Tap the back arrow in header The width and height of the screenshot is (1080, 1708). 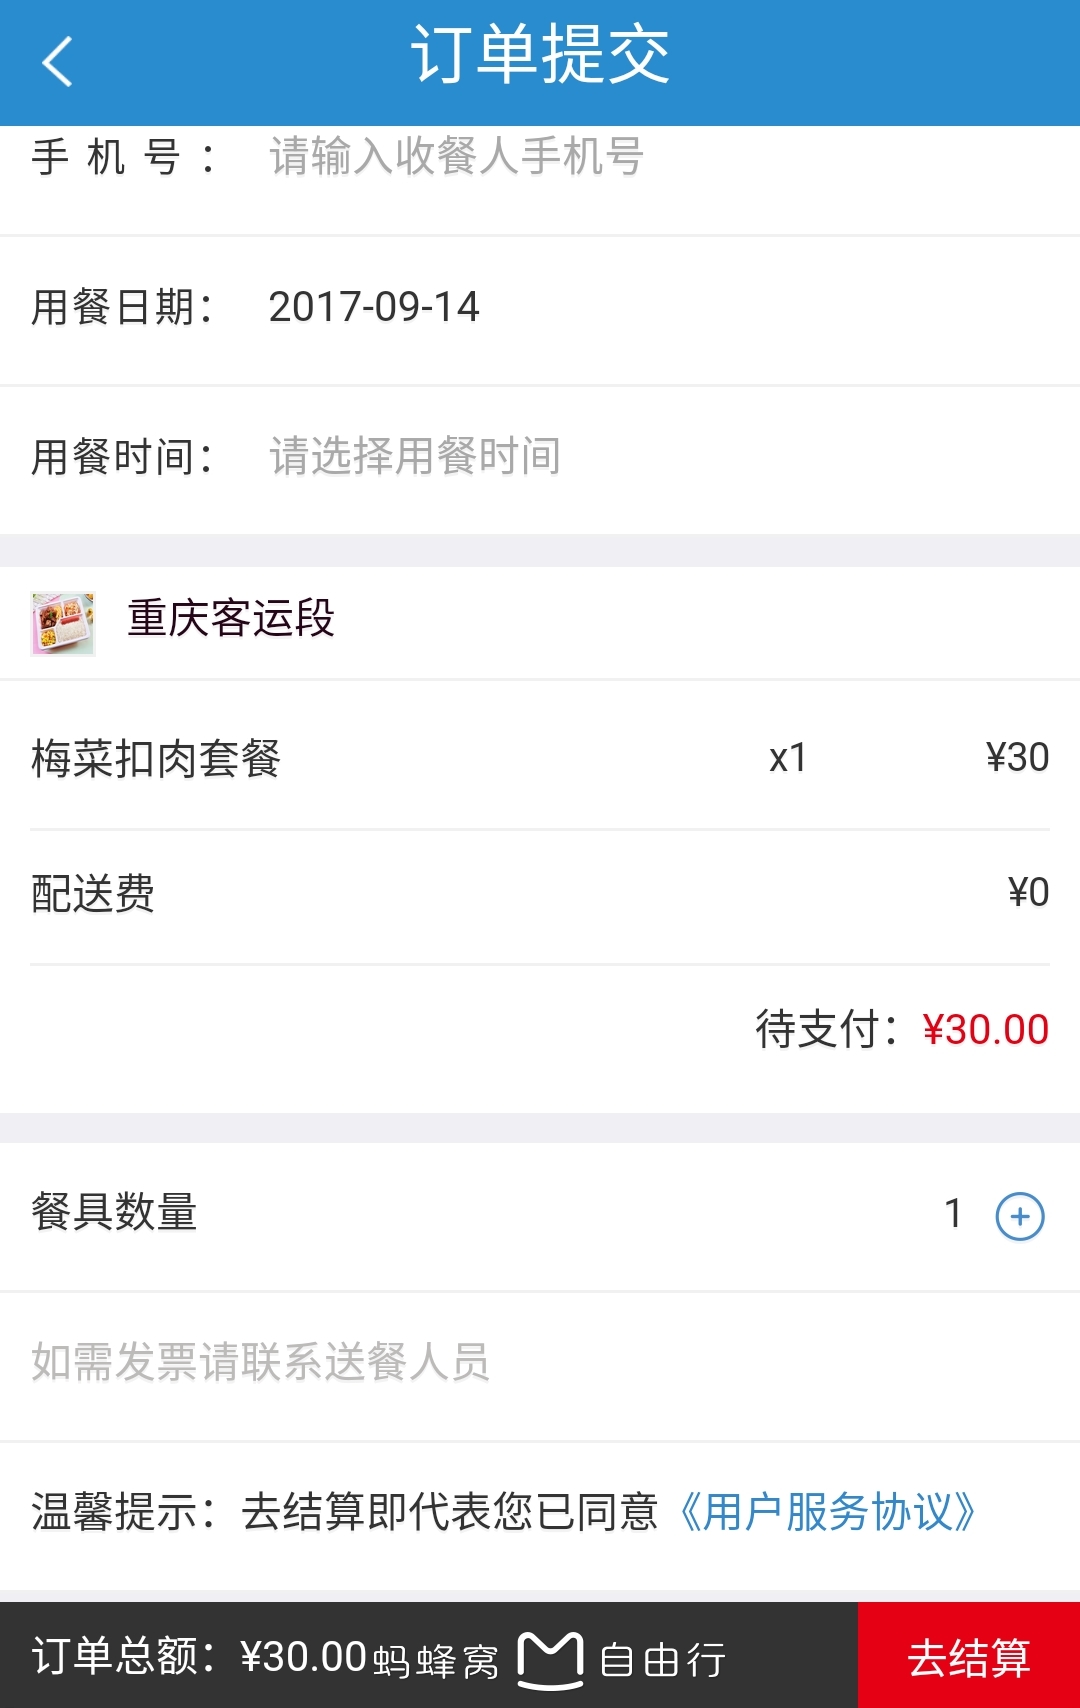(58, 62)
